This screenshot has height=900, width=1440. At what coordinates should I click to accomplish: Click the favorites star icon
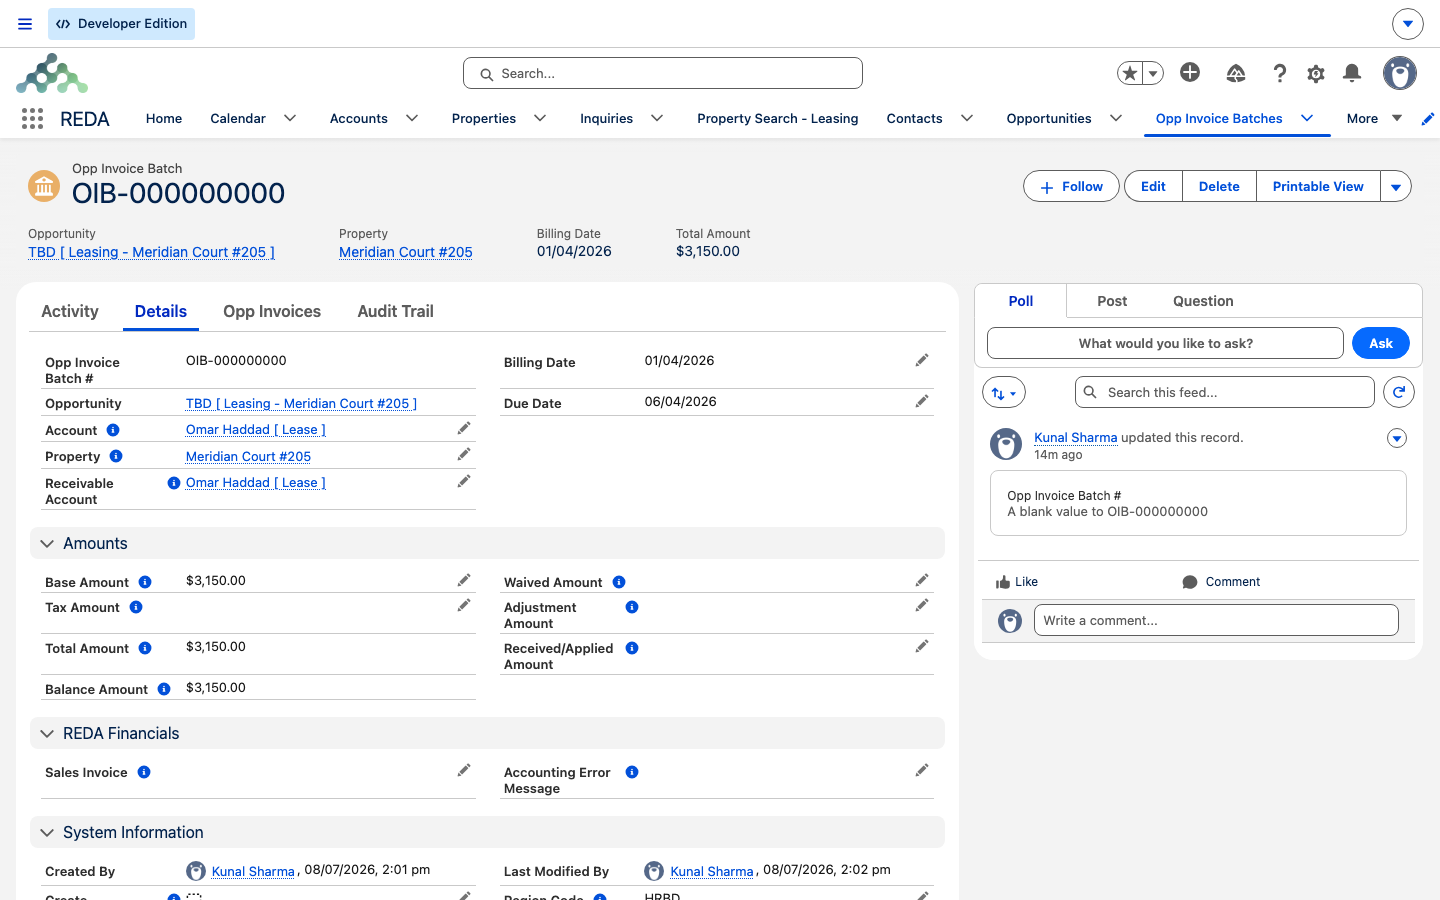(1130, 73)
